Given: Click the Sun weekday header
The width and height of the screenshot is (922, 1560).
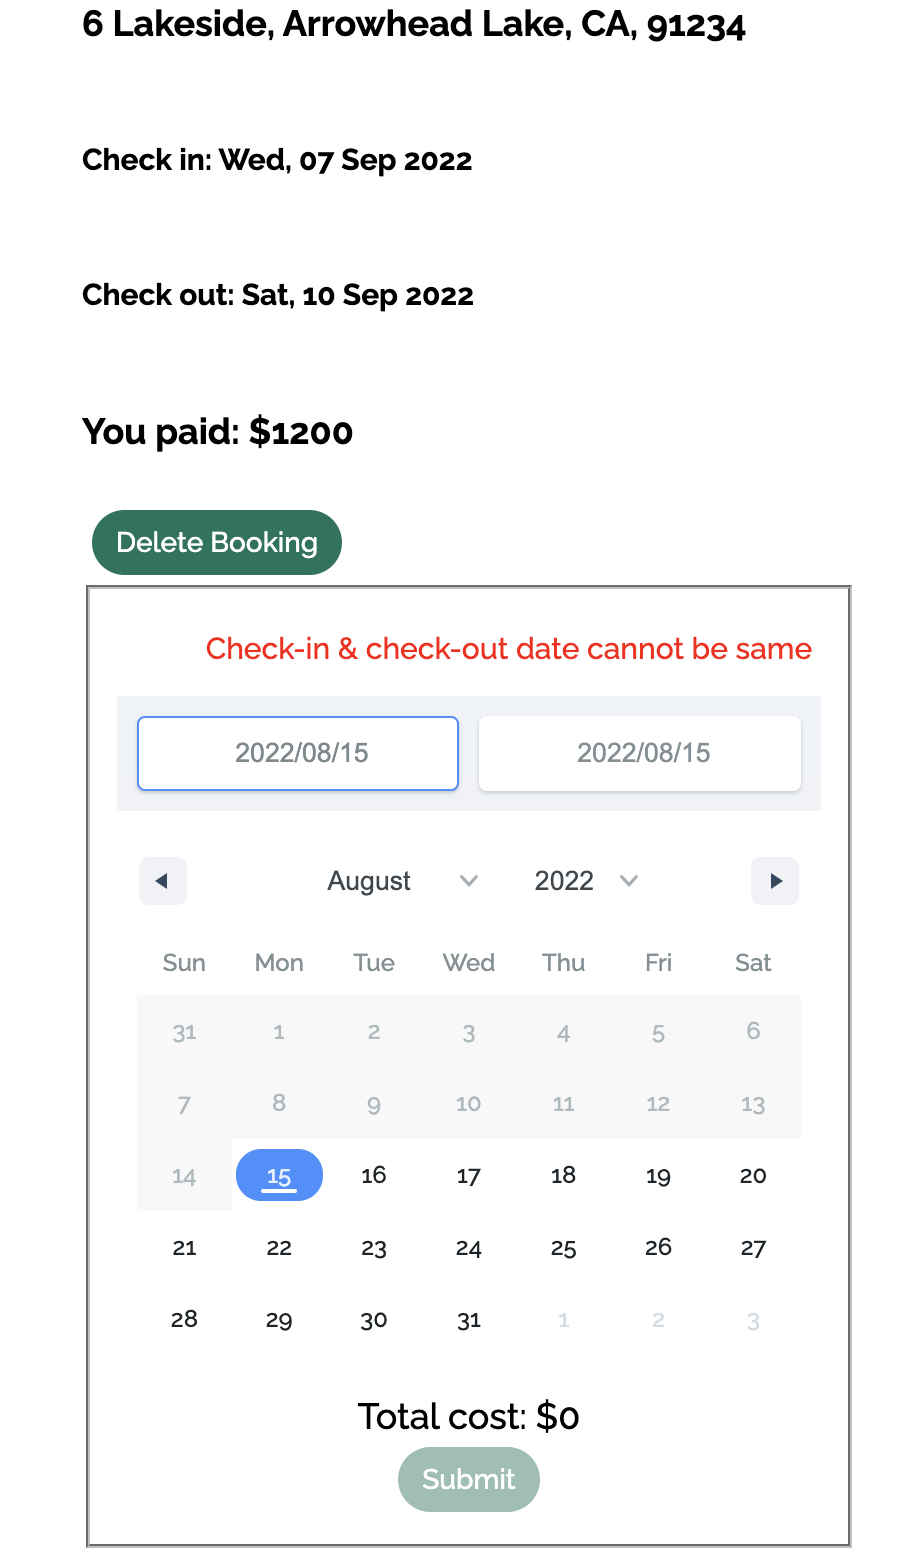Looking at the screenshot, I should [x=184, y=962].
